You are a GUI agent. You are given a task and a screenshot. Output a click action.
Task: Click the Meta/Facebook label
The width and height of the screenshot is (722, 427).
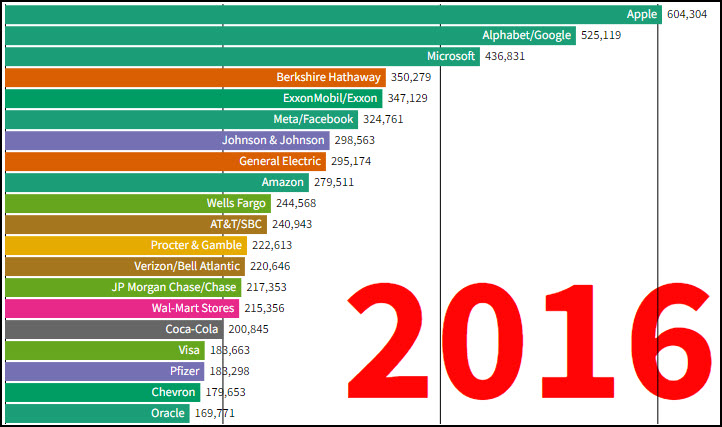click(313, 119)
